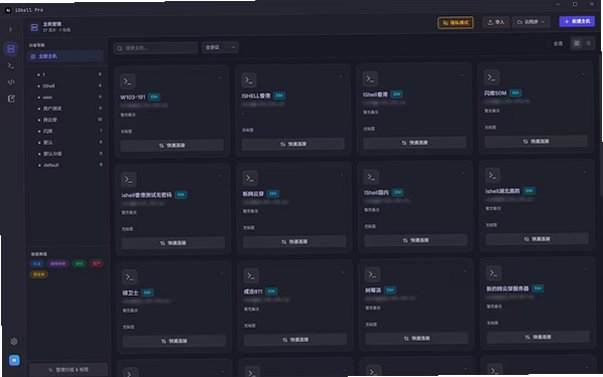Filter by the purple tag chip

[58, 264]
